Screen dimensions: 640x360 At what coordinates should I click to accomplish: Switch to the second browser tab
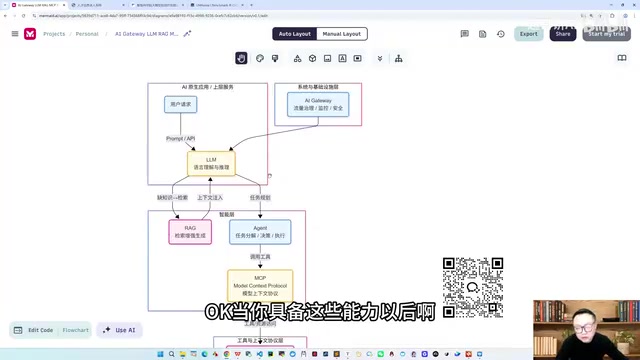pos(97,5)
